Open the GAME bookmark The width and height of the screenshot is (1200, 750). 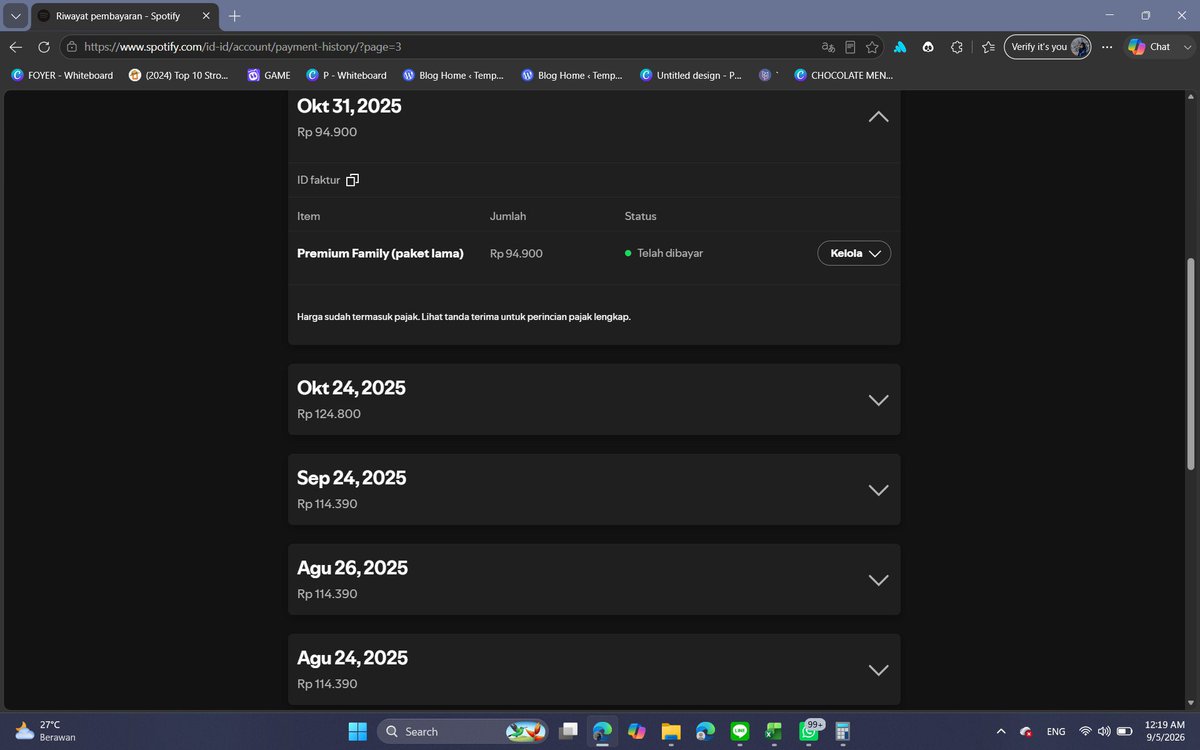click(269, 75)
